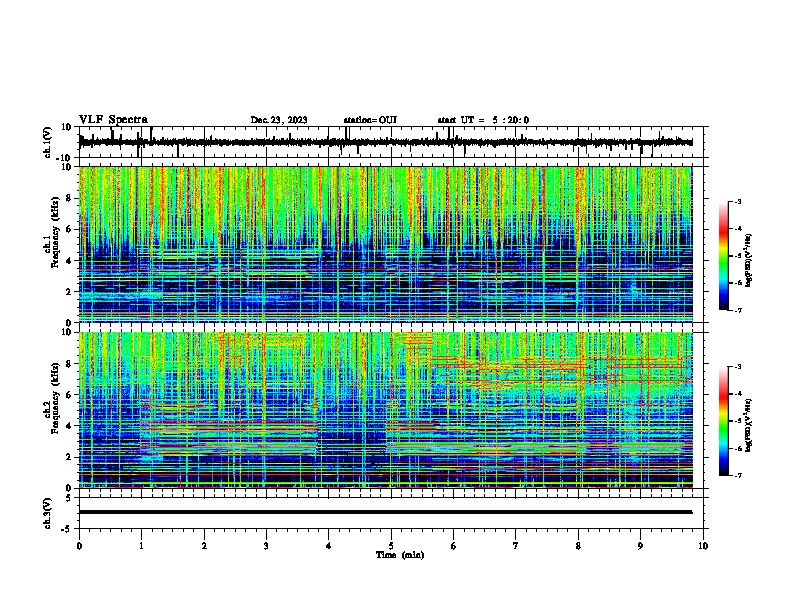Click the ch.1 "Frequency (kHz)" axis label

(55, 232)
